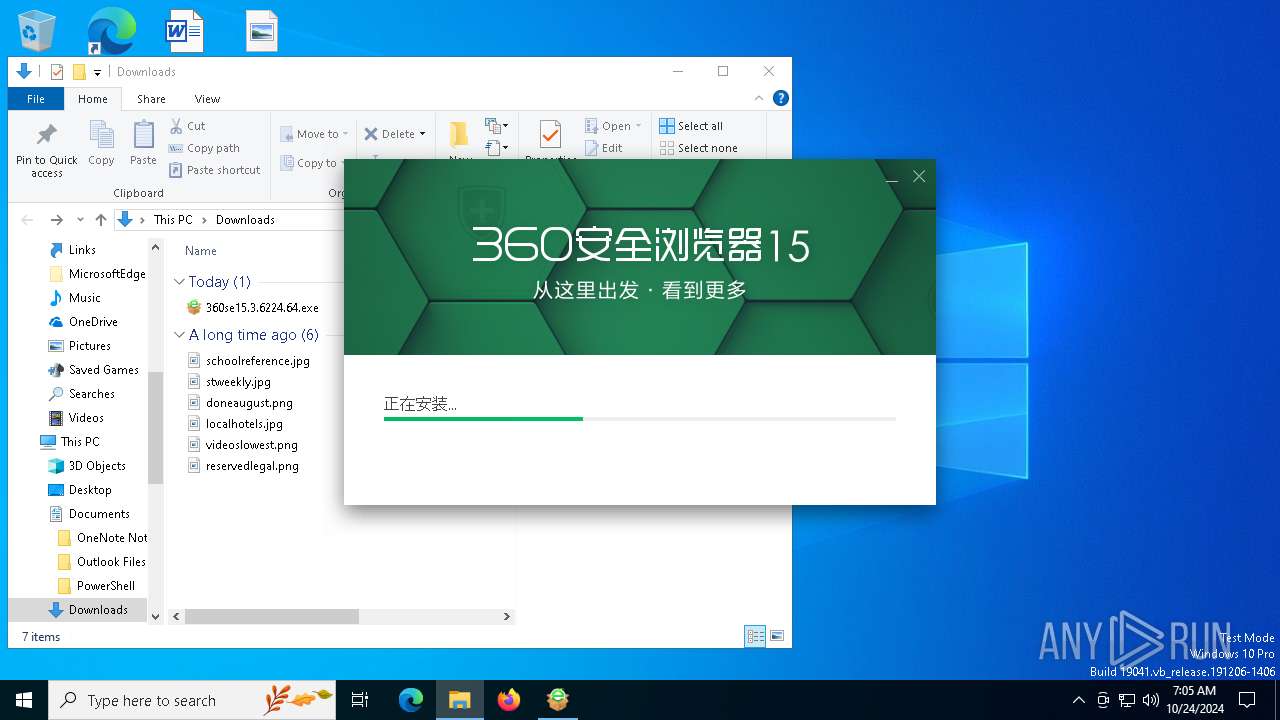Collapse the ribbon with chevron
1280x720 pixels.
click(759, 98)
